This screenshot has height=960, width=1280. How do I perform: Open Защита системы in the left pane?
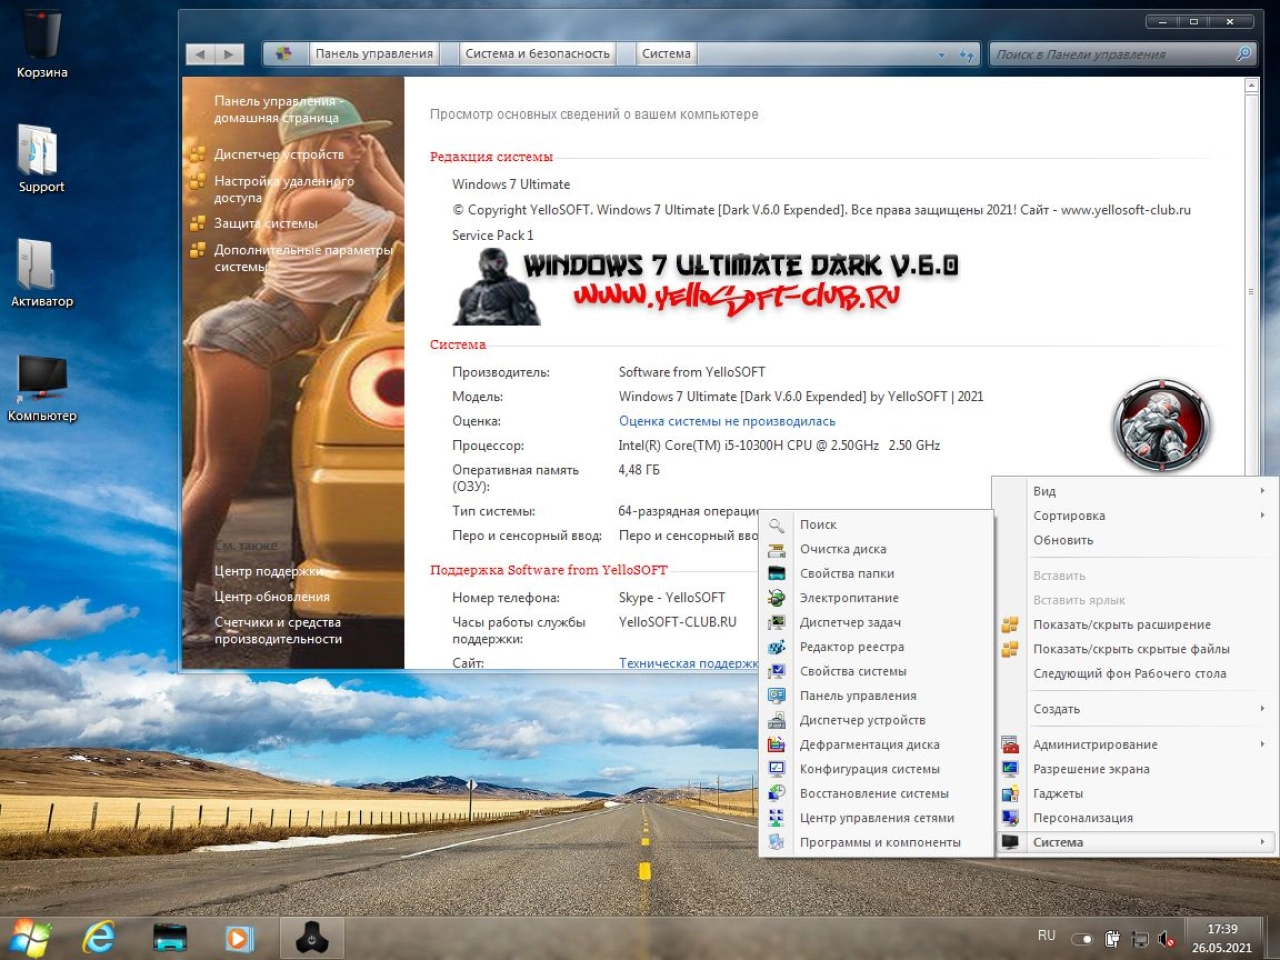[266, 223]
